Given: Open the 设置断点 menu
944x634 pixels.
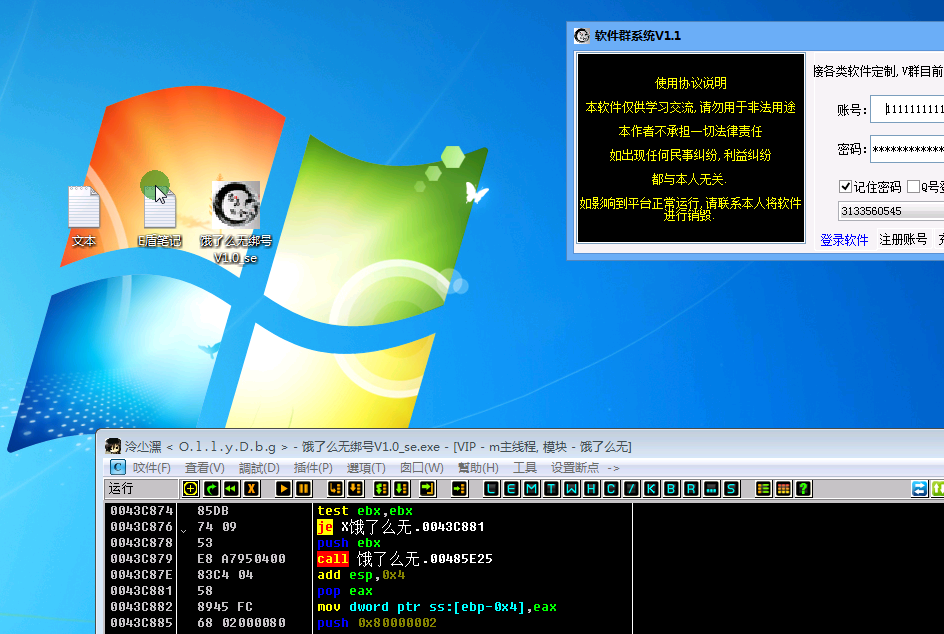Looking at the screenshot, I should pyautogui.click(x=575, y=468).
